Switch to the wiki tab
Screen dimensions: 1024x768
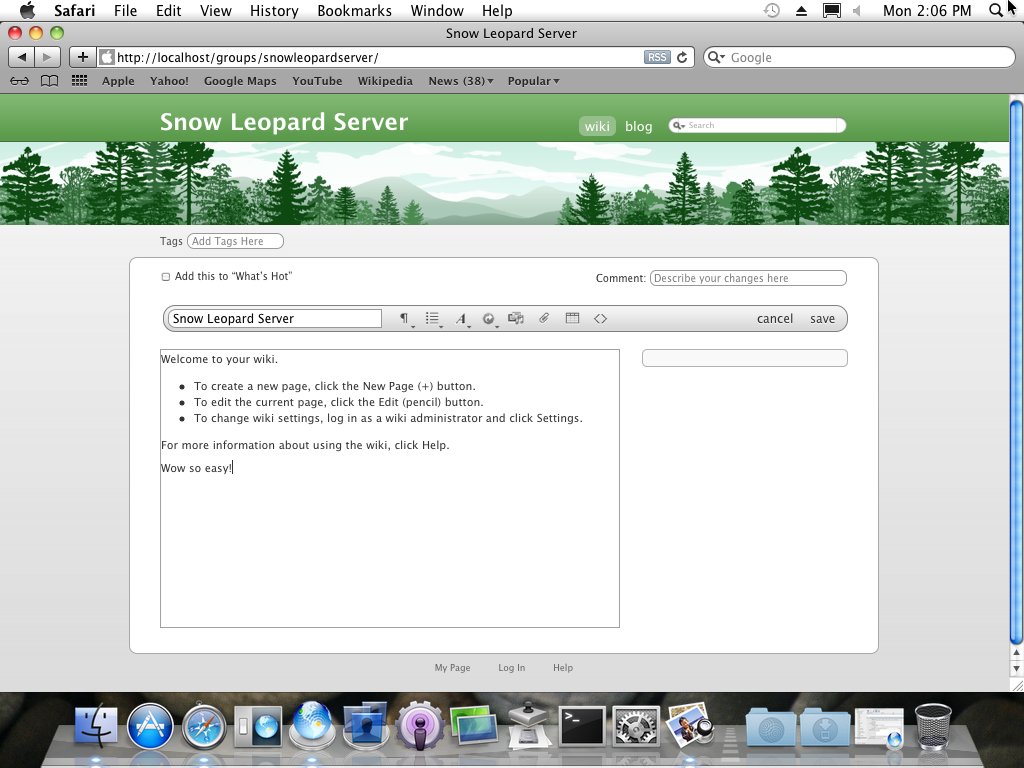click(597, 126)
